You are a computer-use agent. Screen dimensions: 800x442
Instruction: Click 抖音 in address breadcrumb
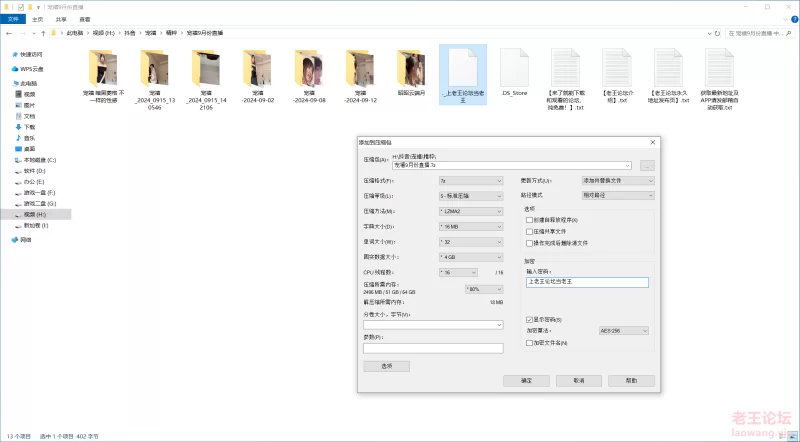pyautogui.click(x=130, y=33)
